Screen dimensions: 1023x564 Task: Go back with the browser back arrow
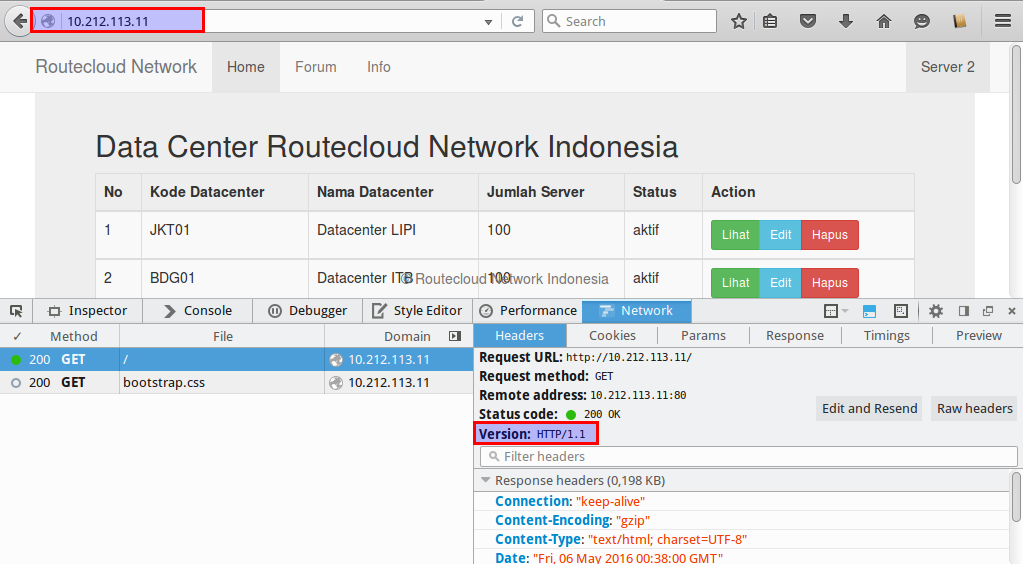pos(19,21)
